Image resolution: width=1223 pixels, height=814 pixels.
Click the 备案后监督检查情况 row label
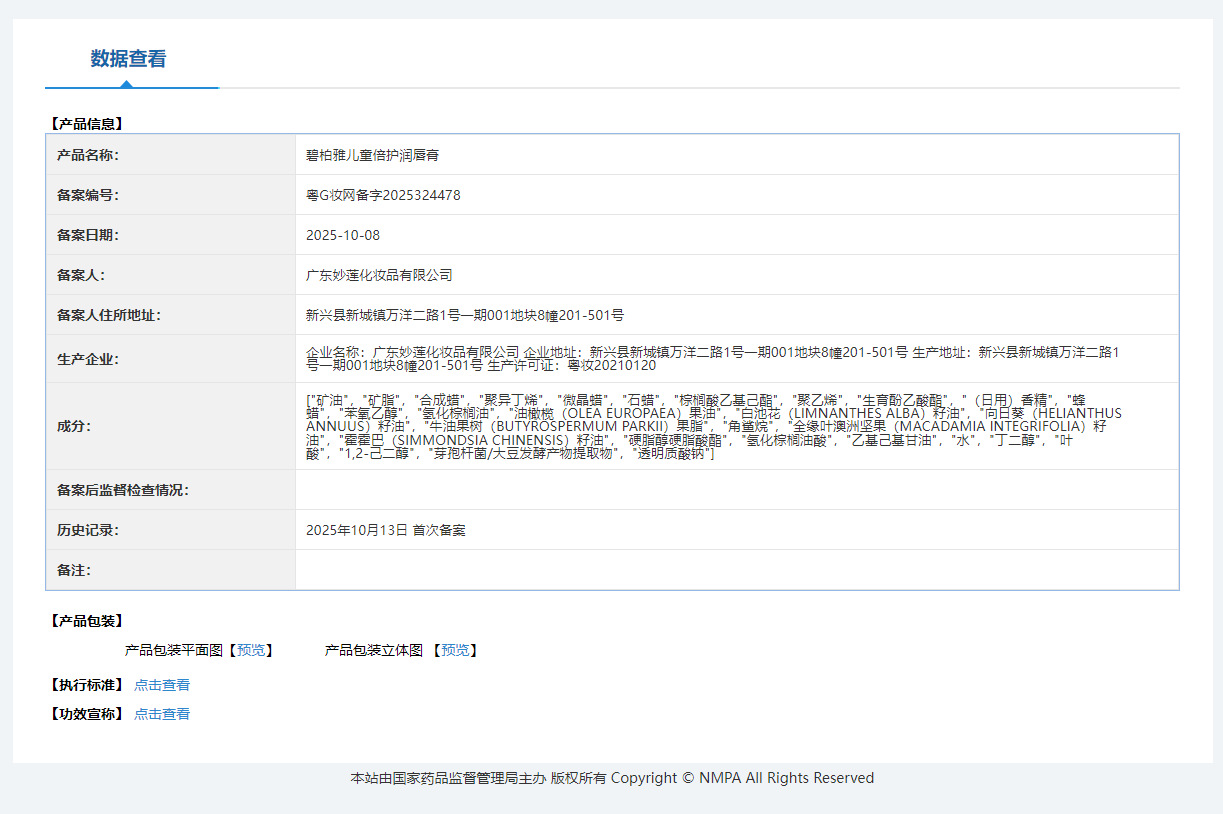pyautogui.click(x=123, y=490)
